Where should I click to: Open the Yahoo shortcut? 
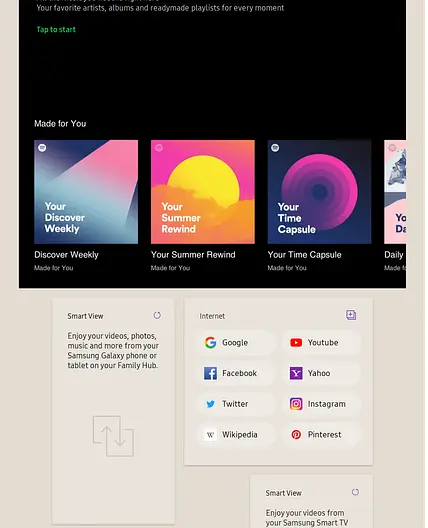pyautogui.click(x=321, y=373)
